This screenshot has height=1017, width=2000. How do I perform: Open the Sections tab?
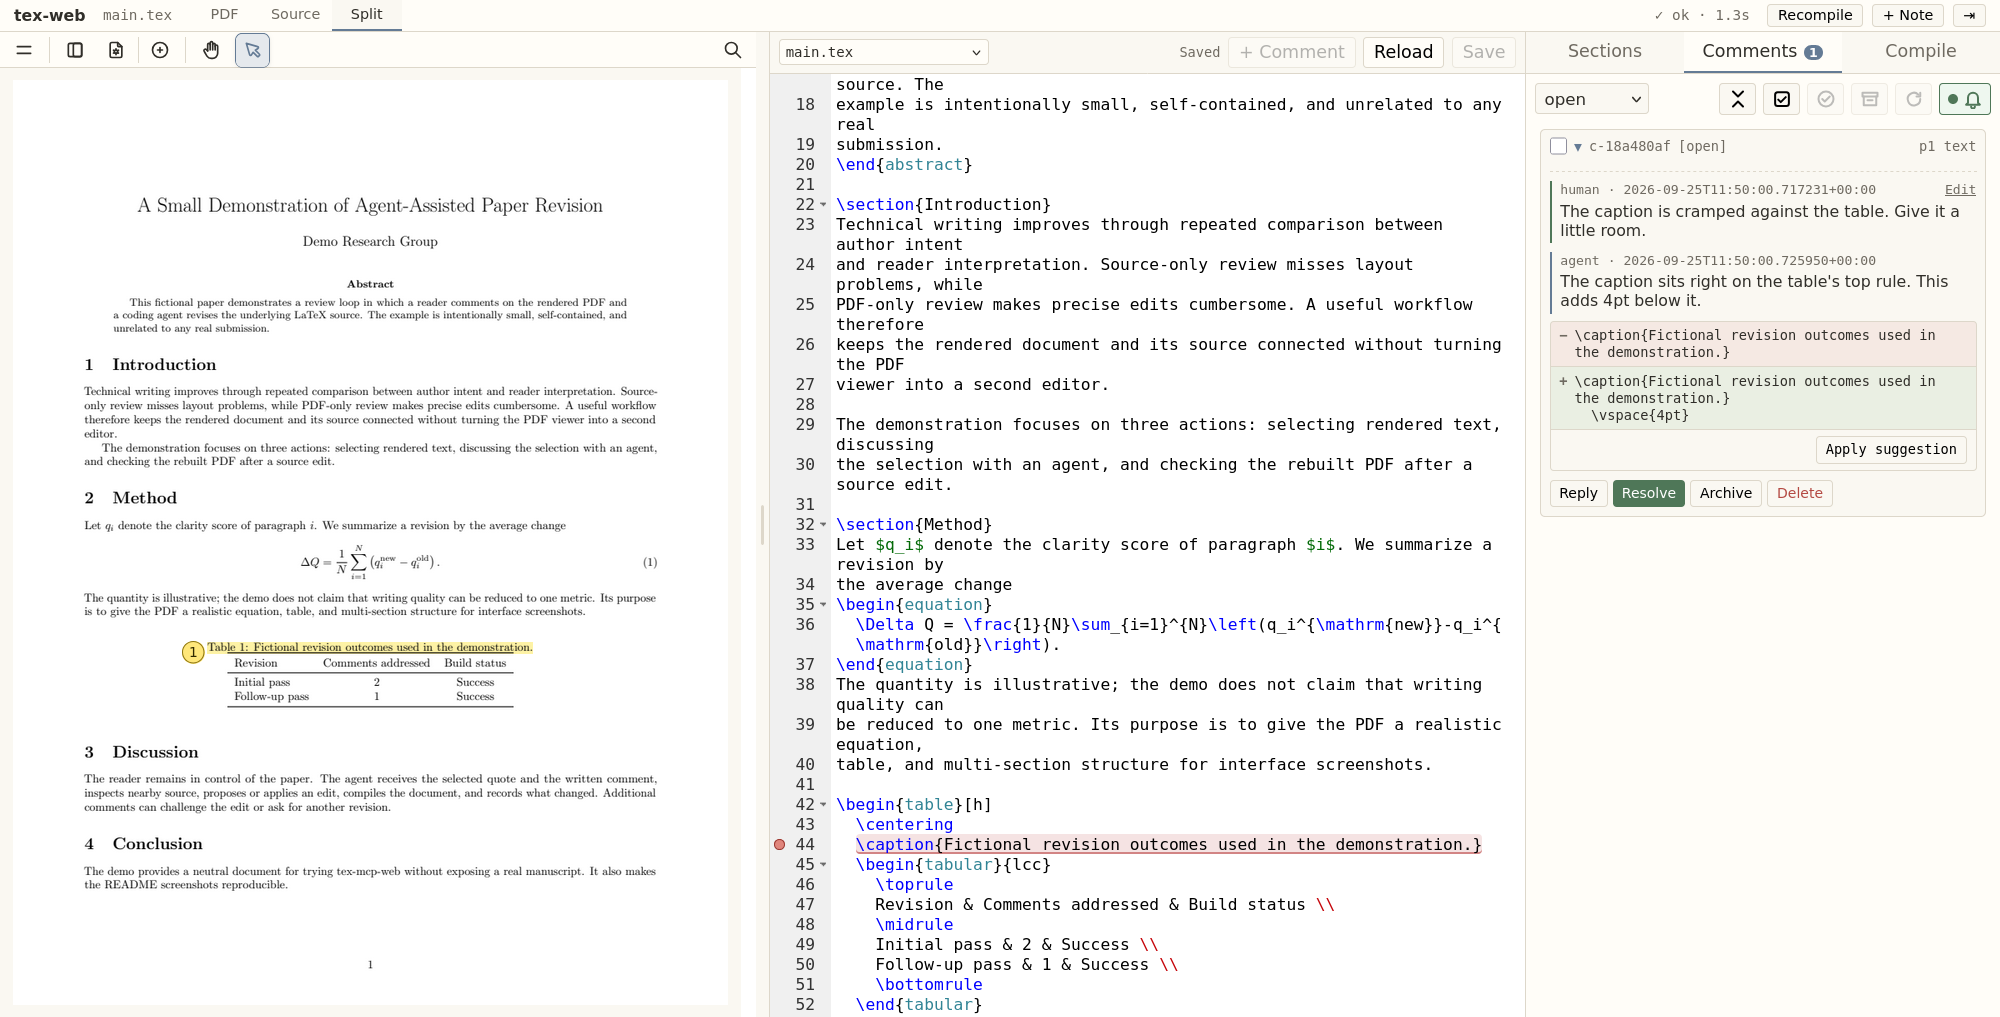click(x=1604, y=51)
